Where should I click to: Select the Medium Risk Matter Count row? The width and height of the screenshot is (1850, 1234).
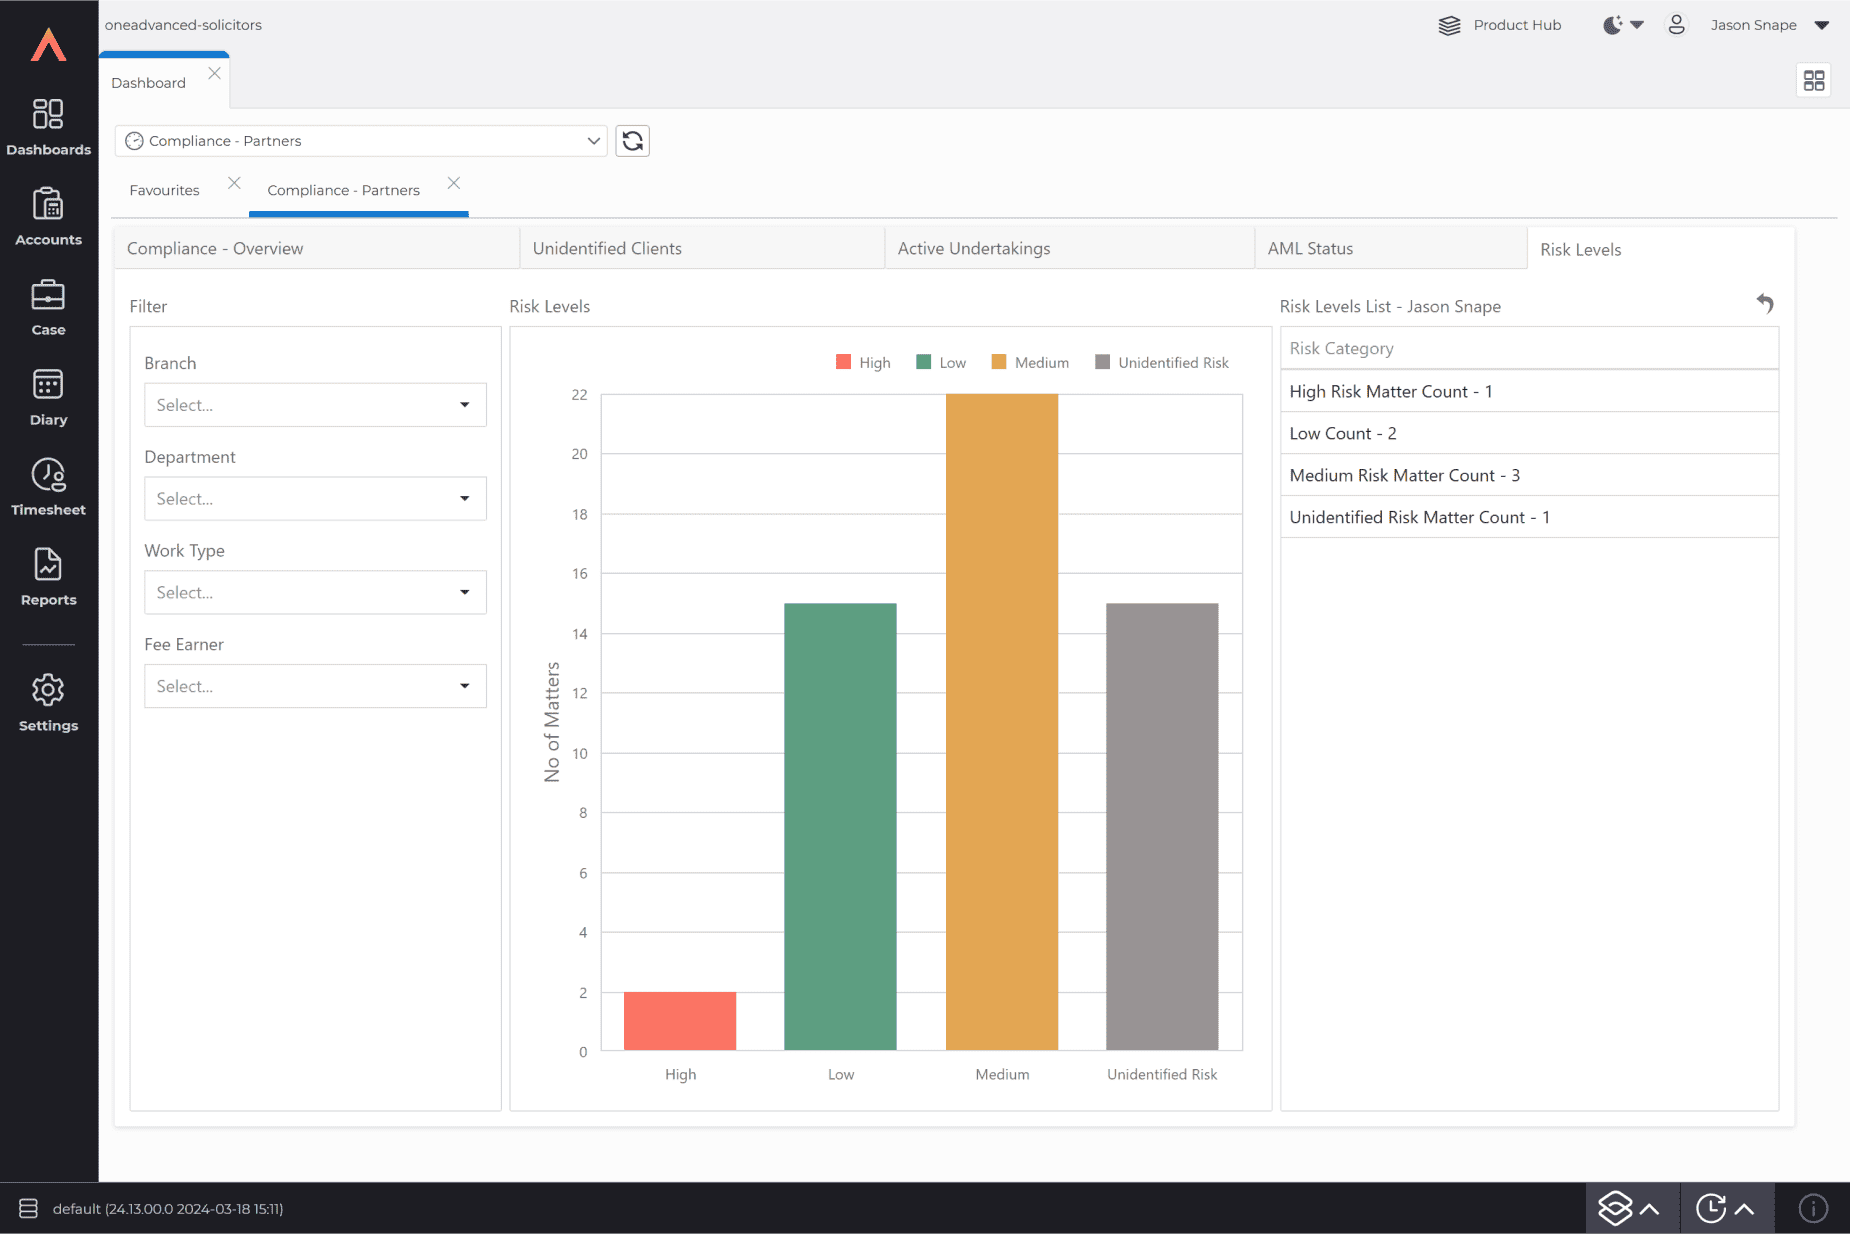point(1404,476)
